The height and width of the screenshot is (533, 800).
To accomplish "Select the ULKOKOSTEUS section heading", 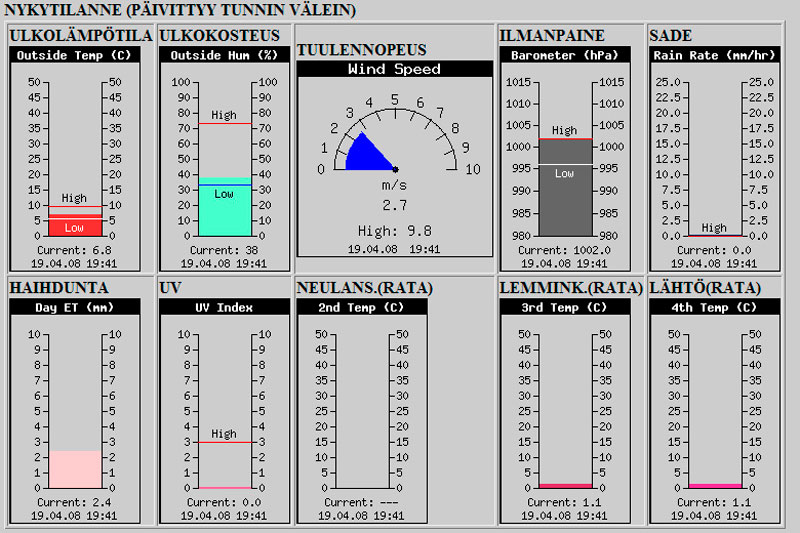I will click(x=219, y=35).
